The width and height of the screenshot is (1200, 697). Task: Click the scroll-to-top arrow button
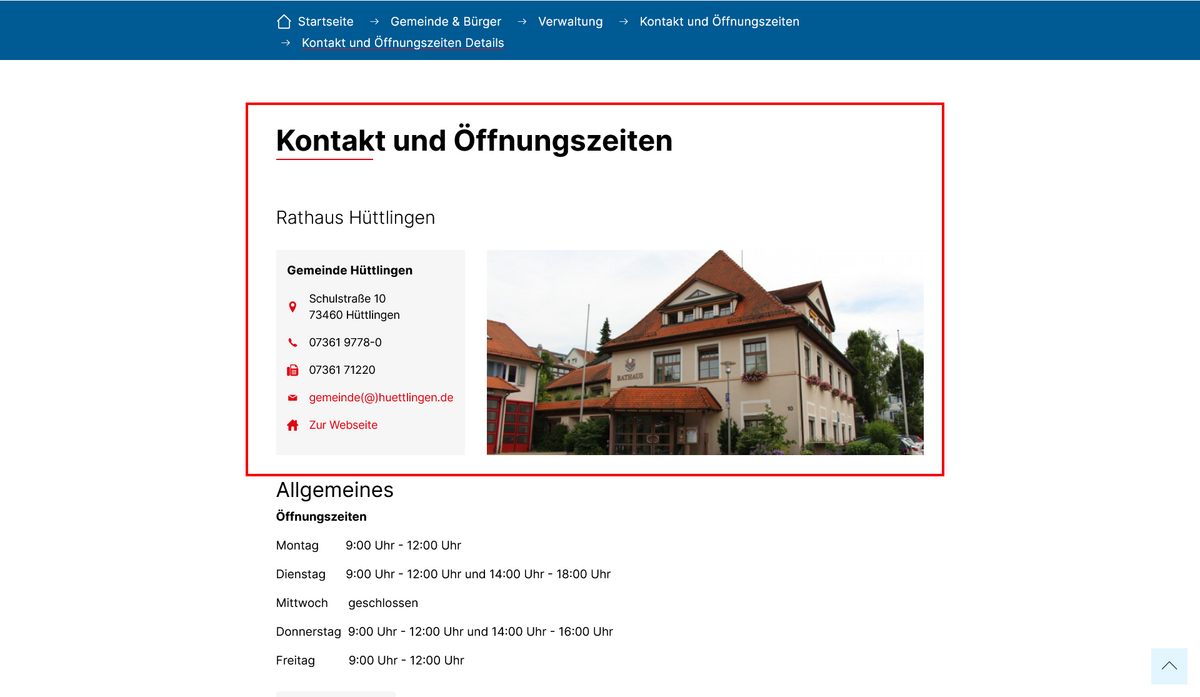(1169, 666)
